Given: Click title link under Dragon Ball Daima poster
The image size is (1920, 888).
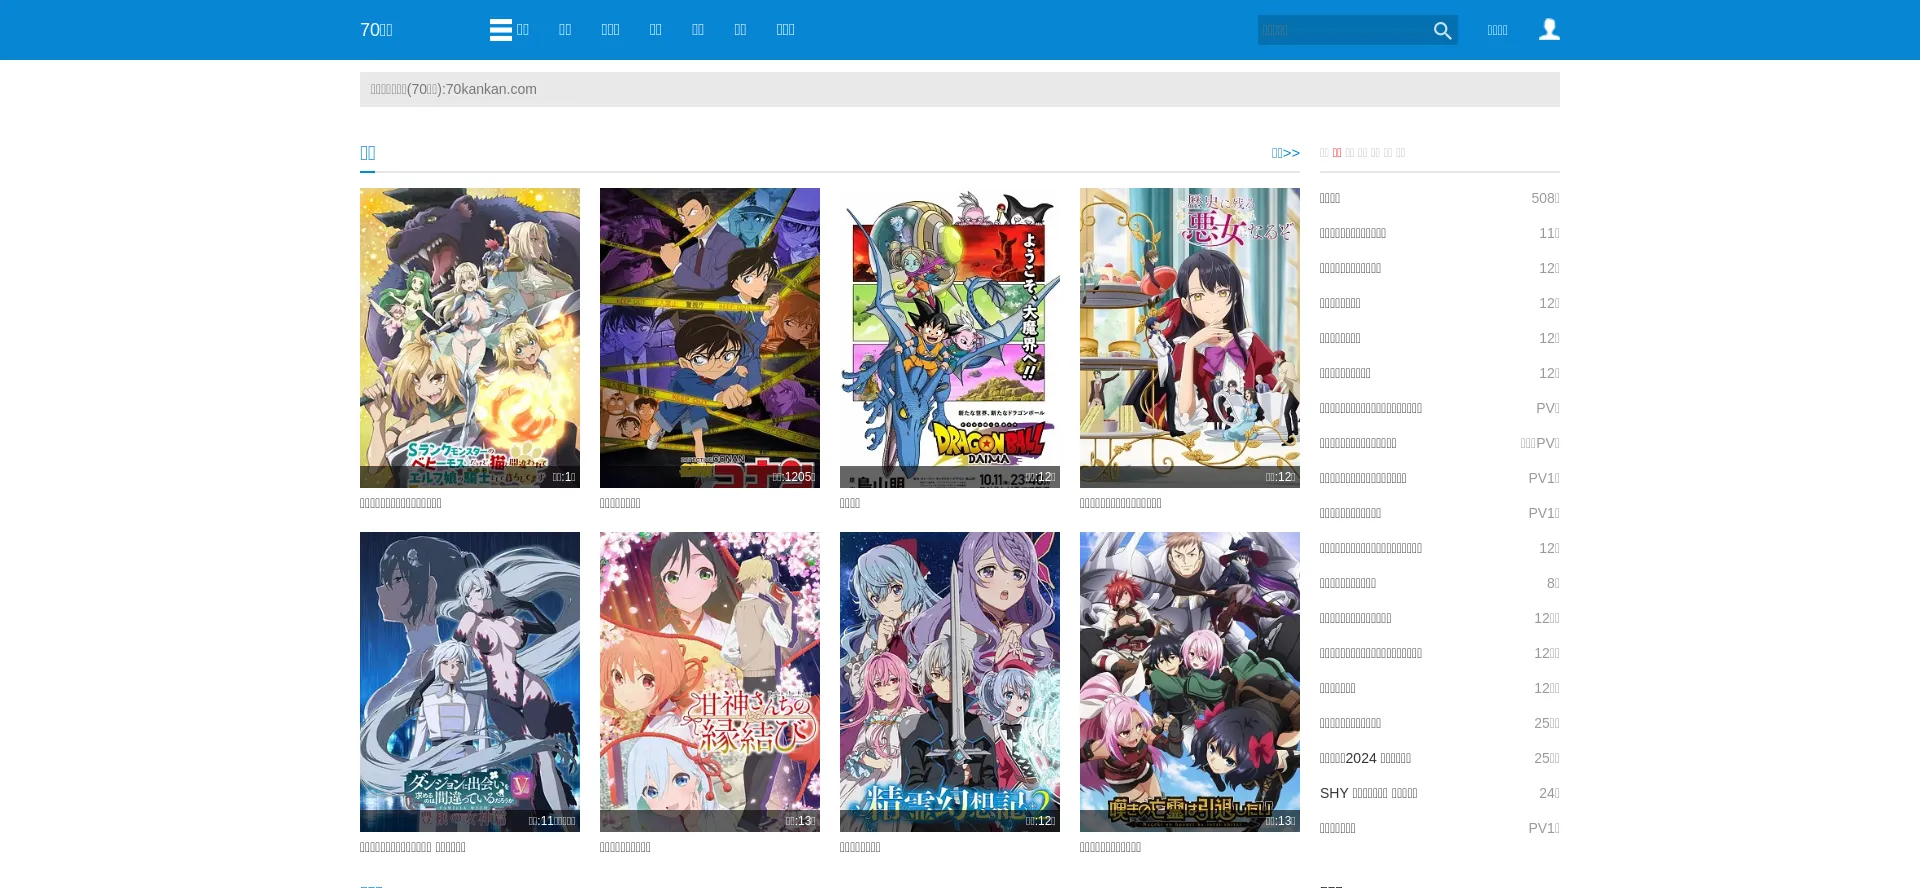Looking at the screenshot, I should coord(850,503).
